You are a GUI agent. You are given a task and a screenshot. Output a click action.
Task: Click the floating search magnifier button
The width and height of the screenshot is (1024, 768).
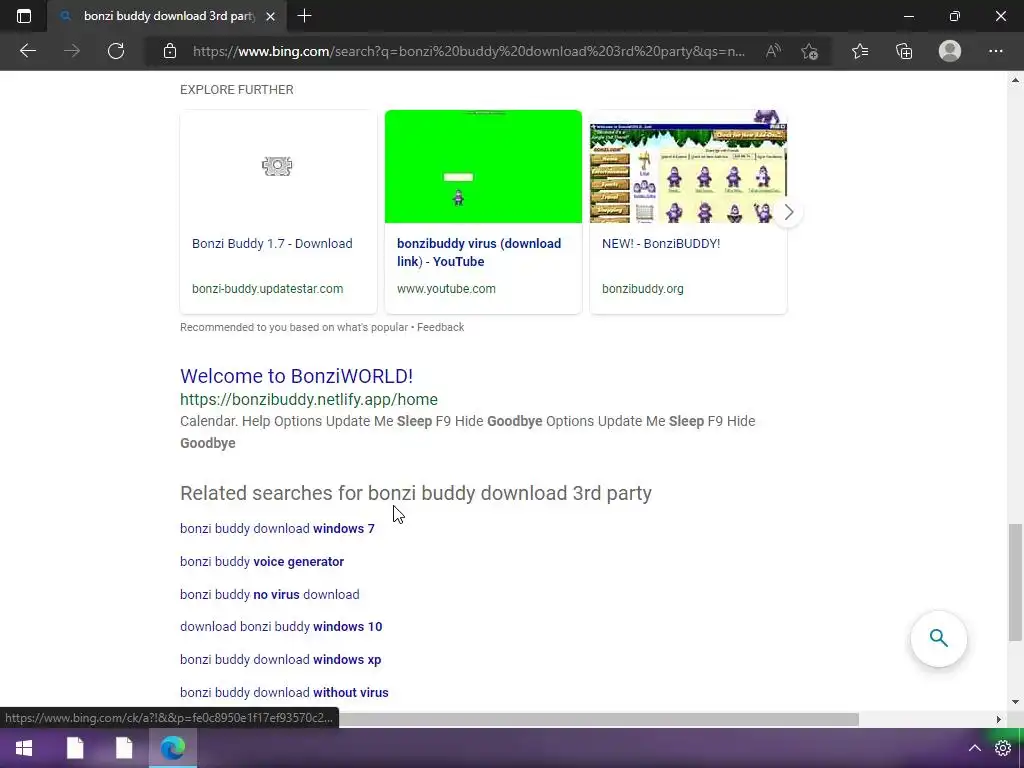click(938, 638)
